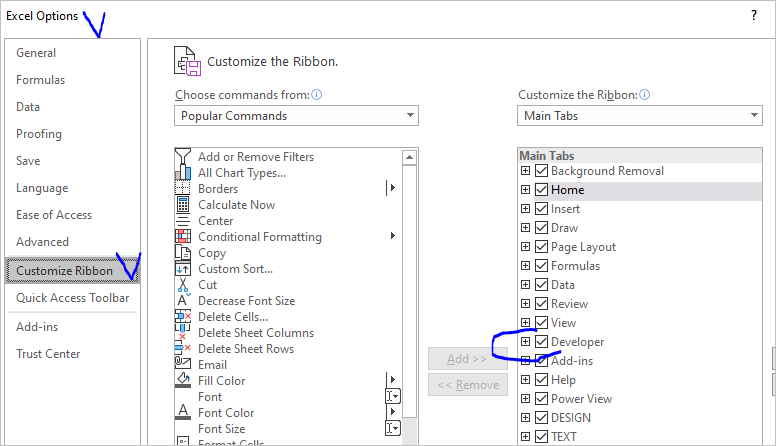The image size is (776, 446).
Task: Toggle the Page Layout tab checkbox
Action: click(x=541, y=247)
